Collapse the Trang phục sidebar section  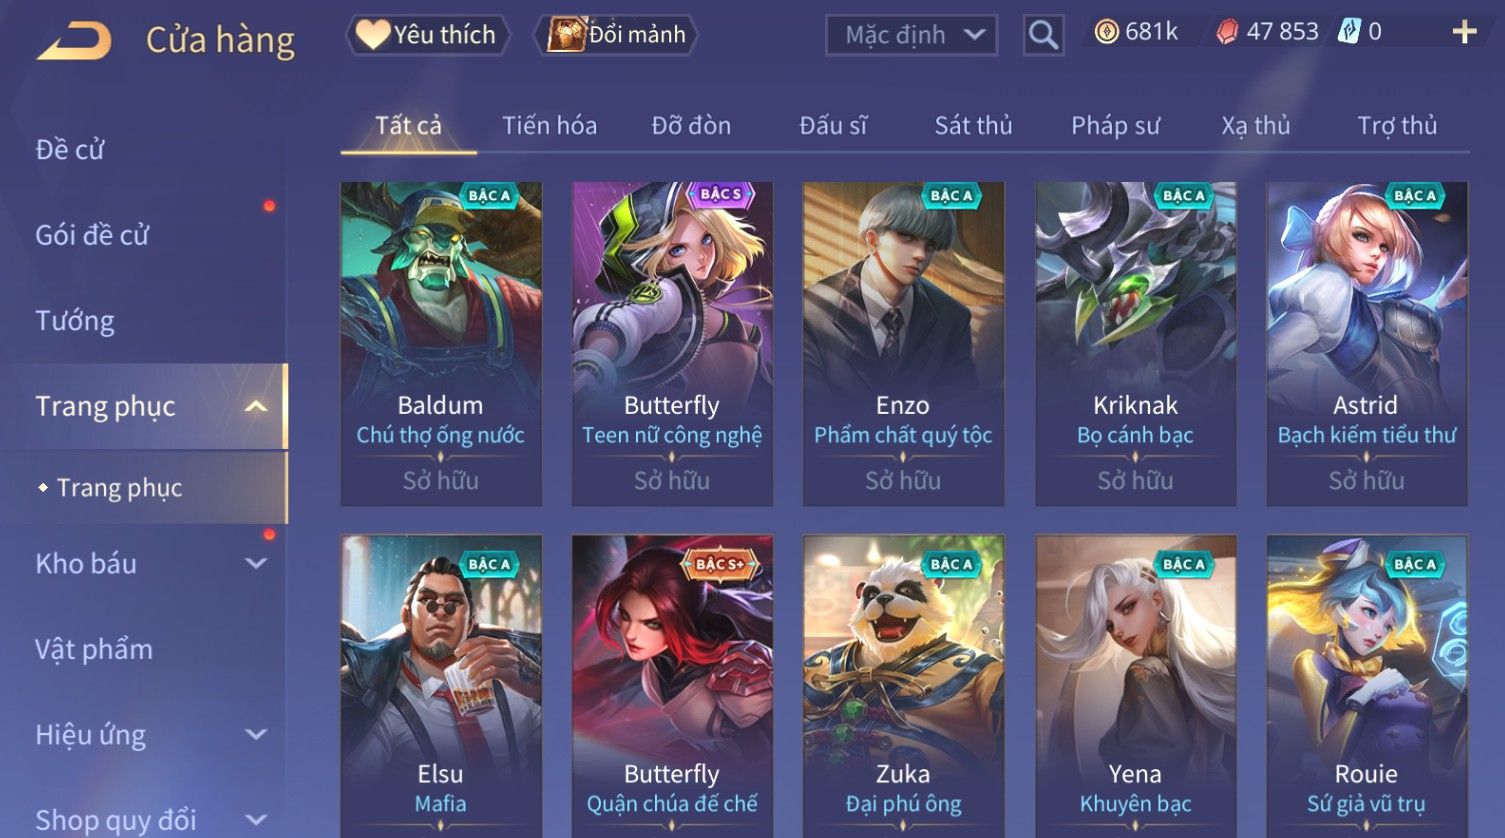tap(256, 406)
